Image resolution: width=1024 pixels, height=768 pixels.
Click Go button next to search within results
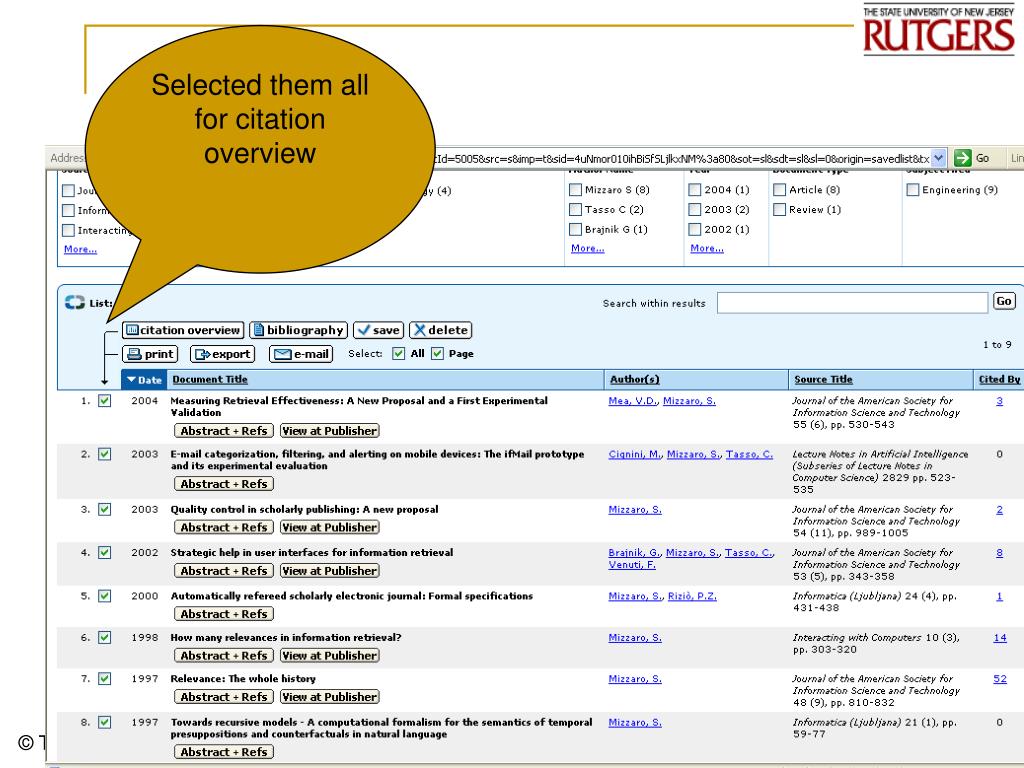(1004, 301)
